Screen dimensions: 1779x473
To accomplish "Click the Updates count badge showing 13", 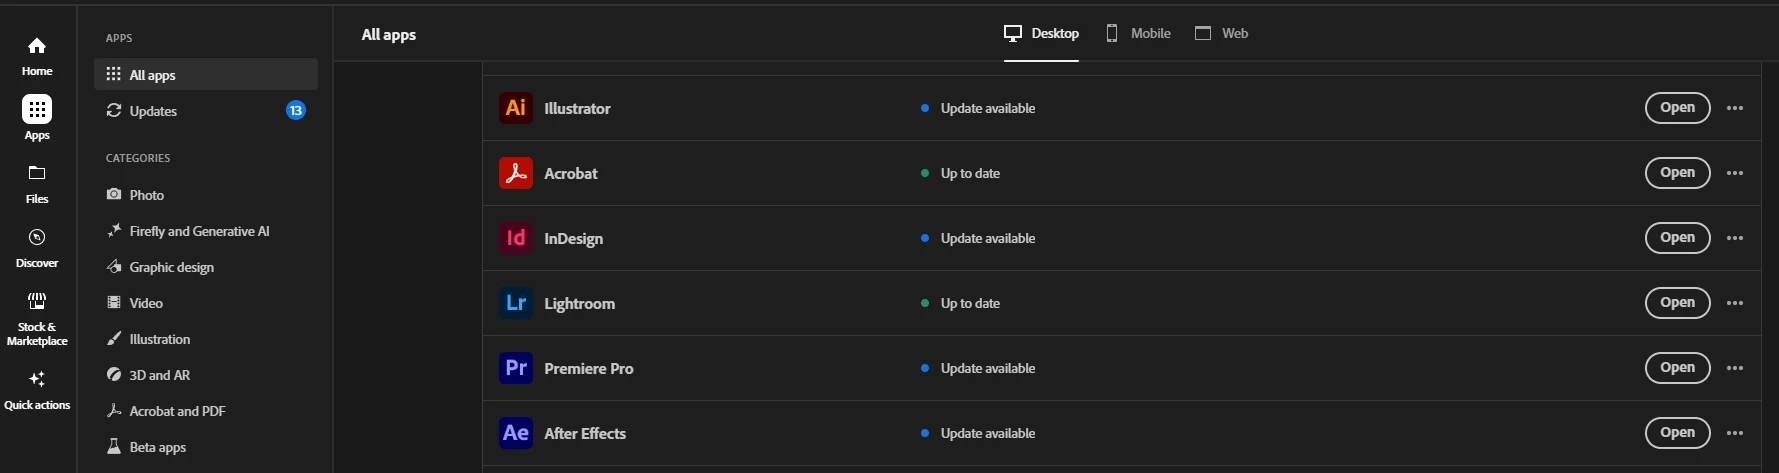I will (x=296, y=111).
